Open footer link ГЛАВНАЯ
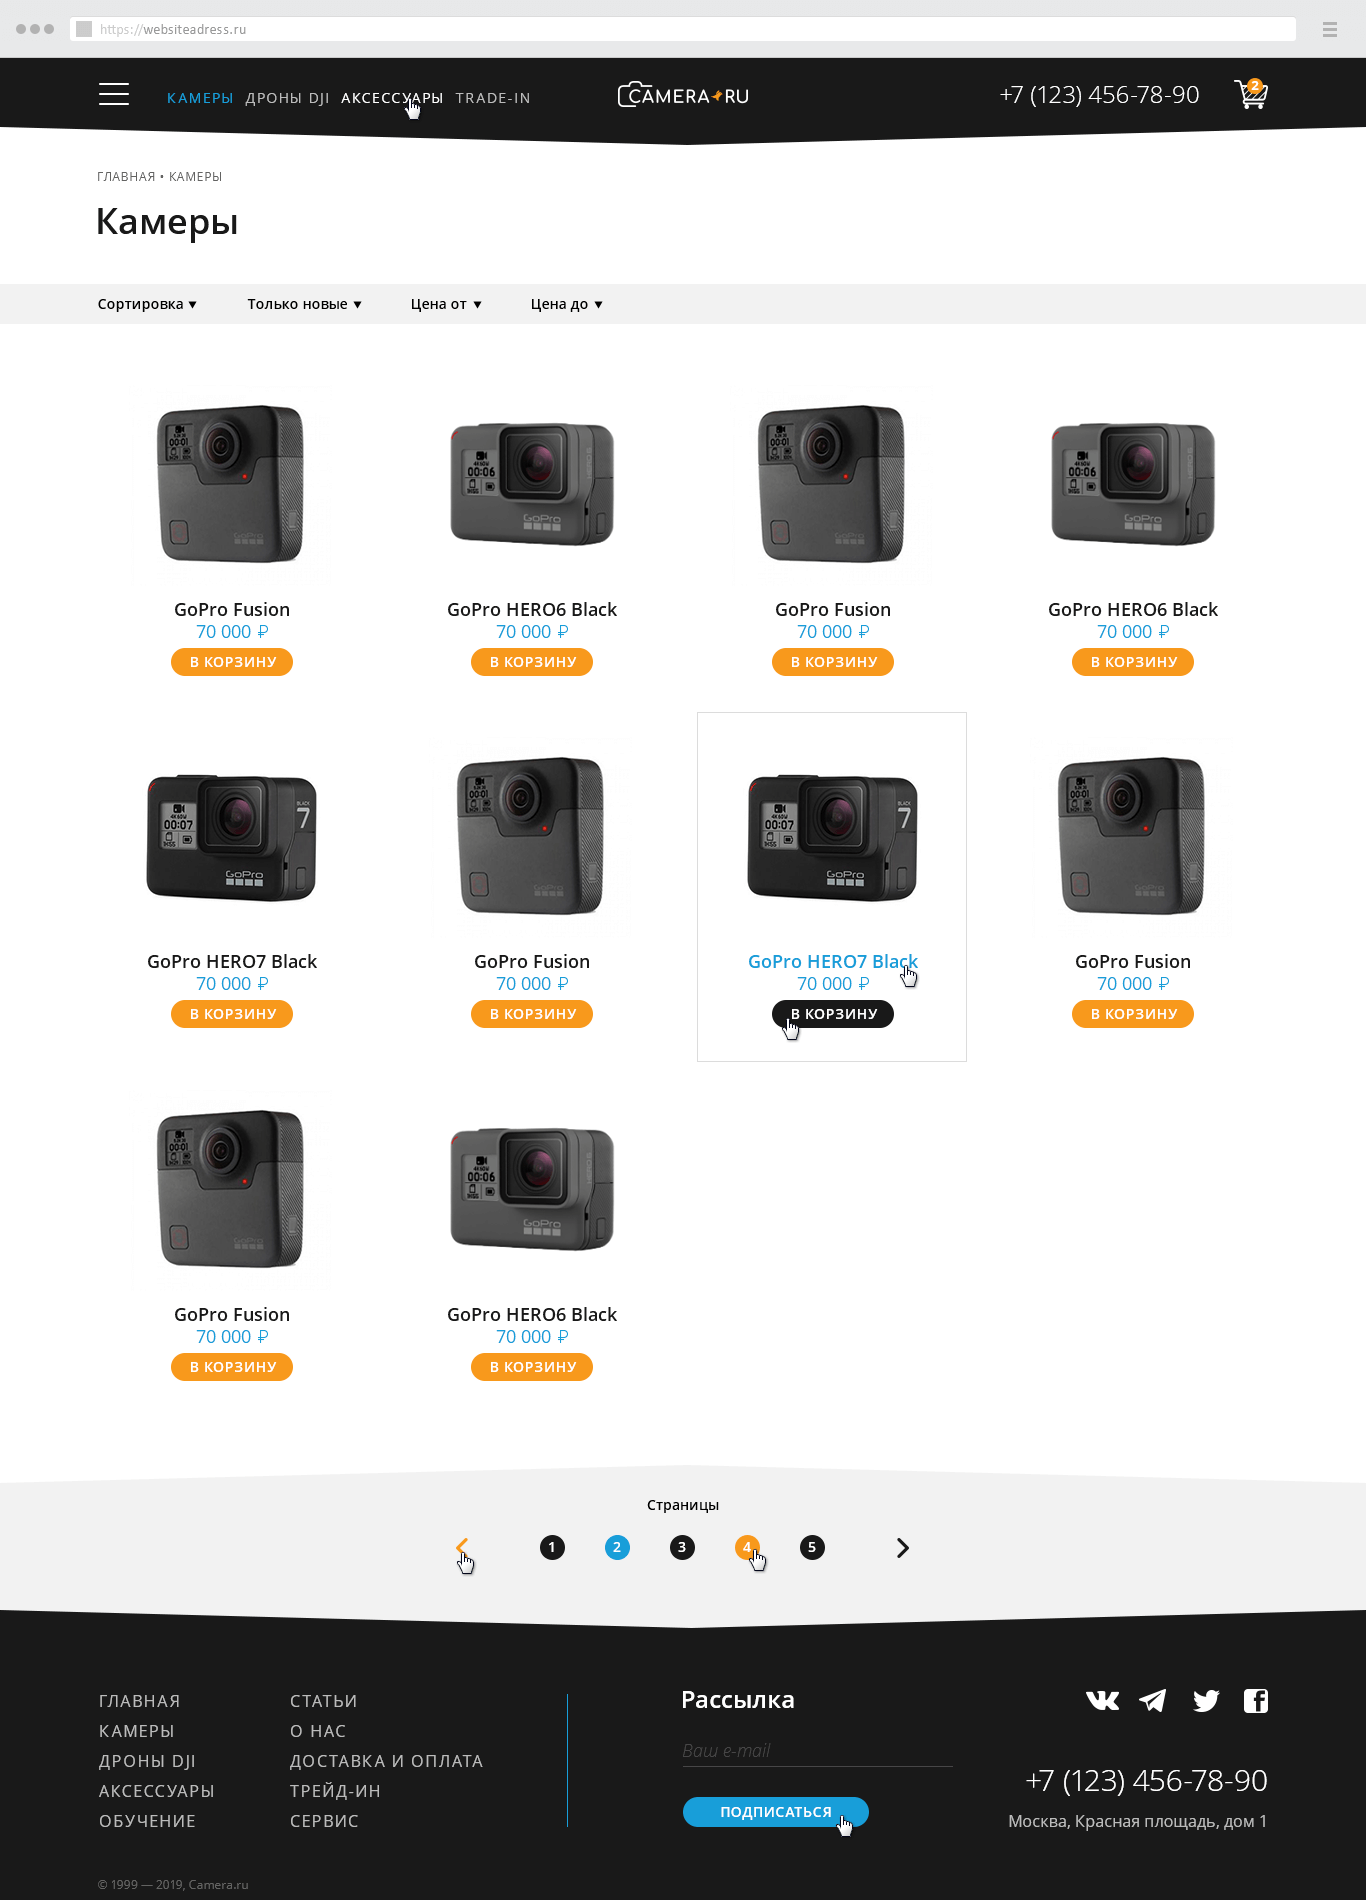Viewport: 1366px width, 1900px height. click(140, 1701)
